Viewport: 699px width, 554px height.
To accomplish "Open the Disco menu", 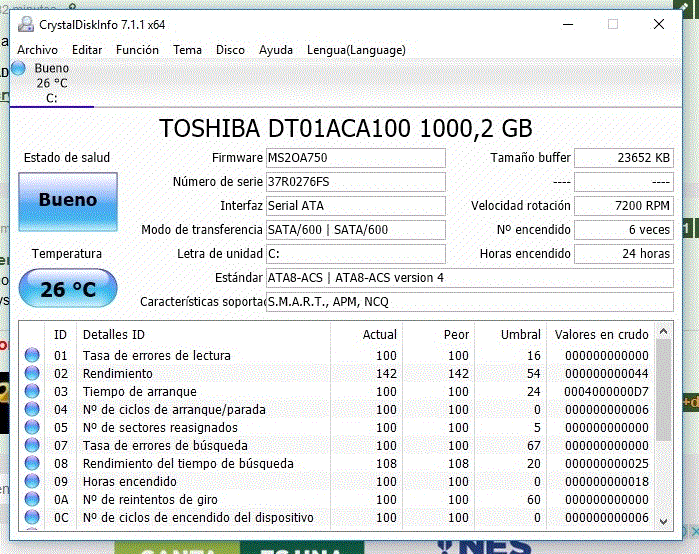I will (x=230, y=50).
